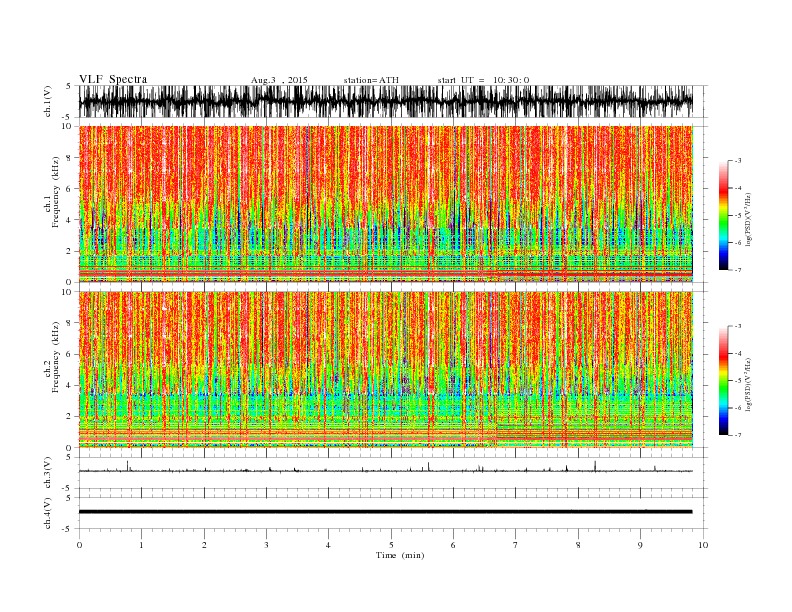Click the "Time (min)" x-axis label
The image size is (792, 612).
400,555
